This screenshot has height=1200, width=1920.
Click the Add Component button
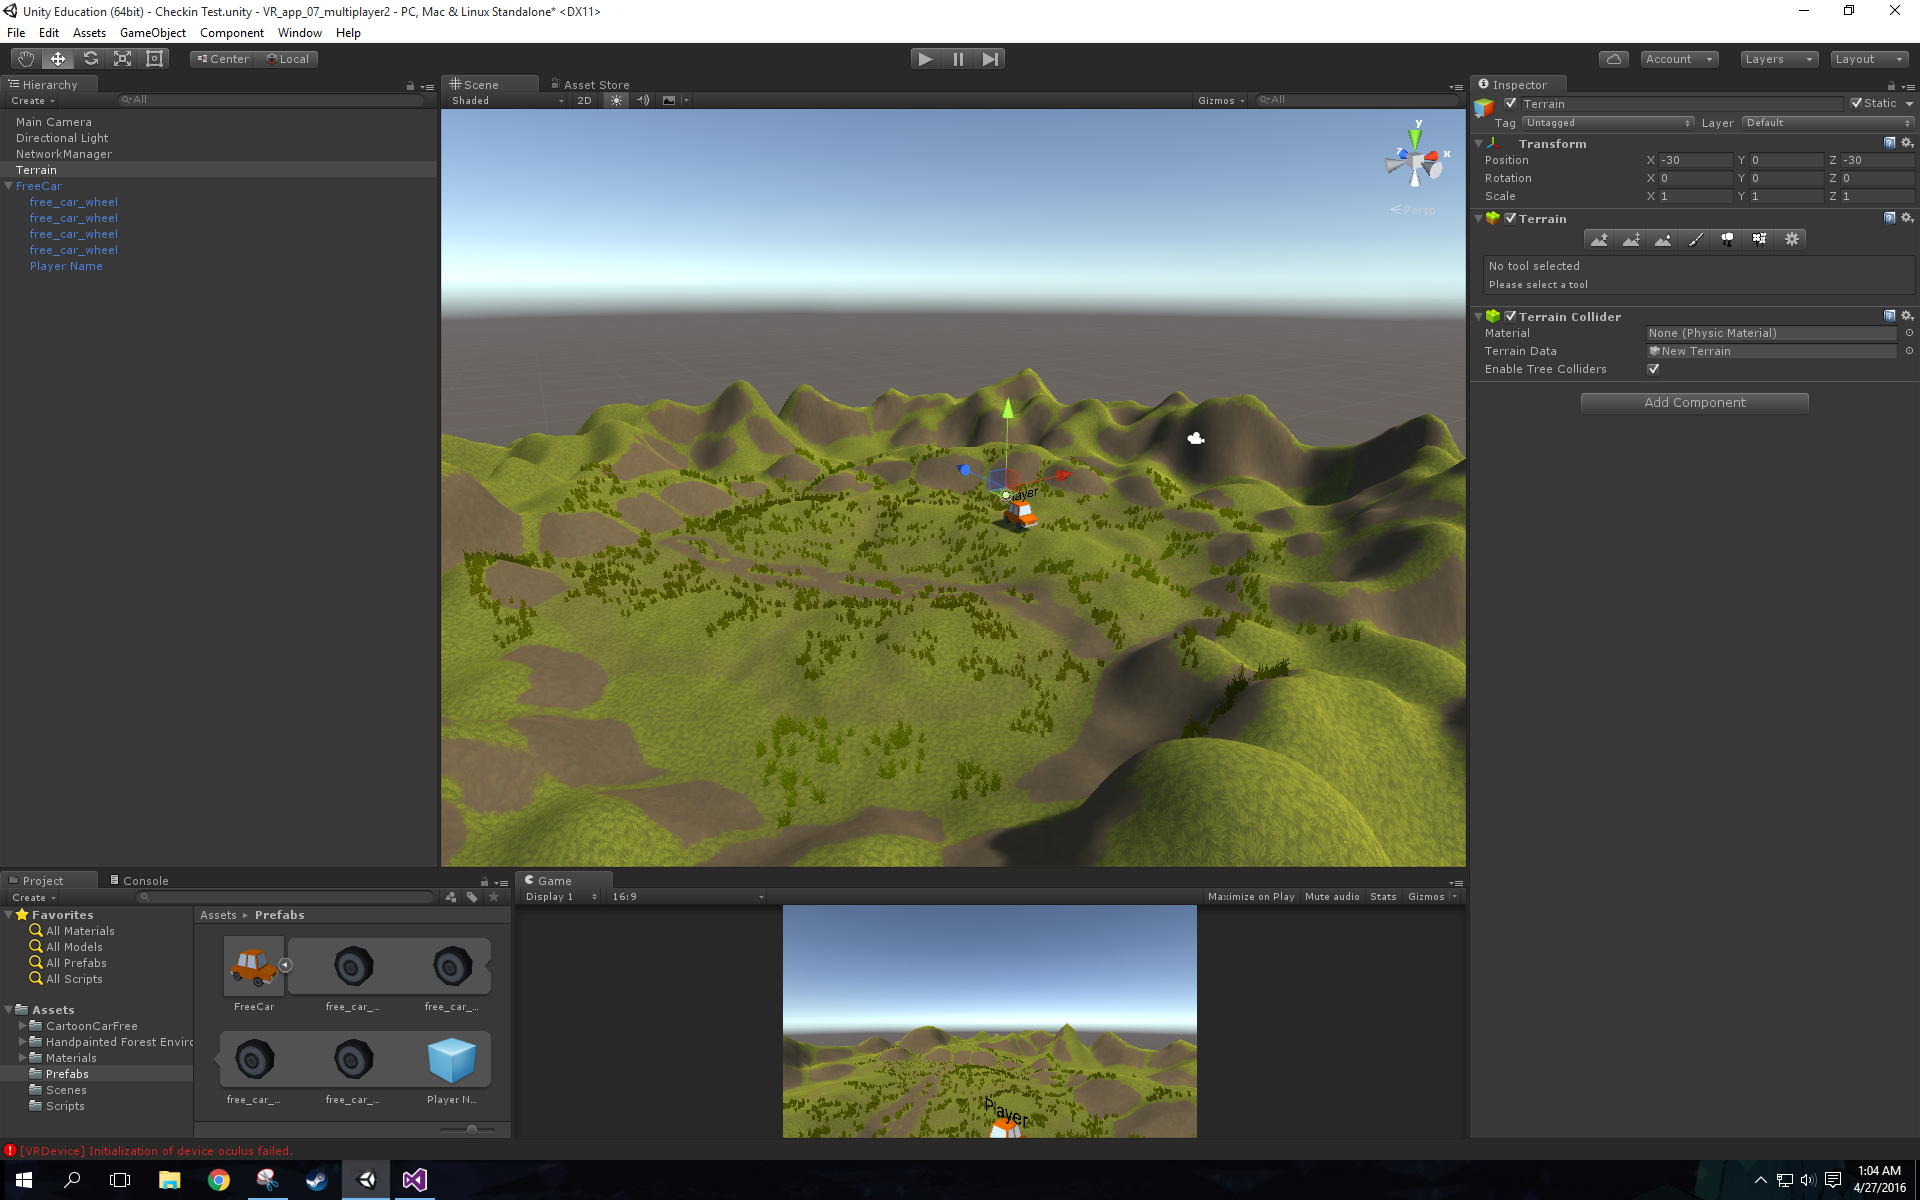click(1694, 402)
